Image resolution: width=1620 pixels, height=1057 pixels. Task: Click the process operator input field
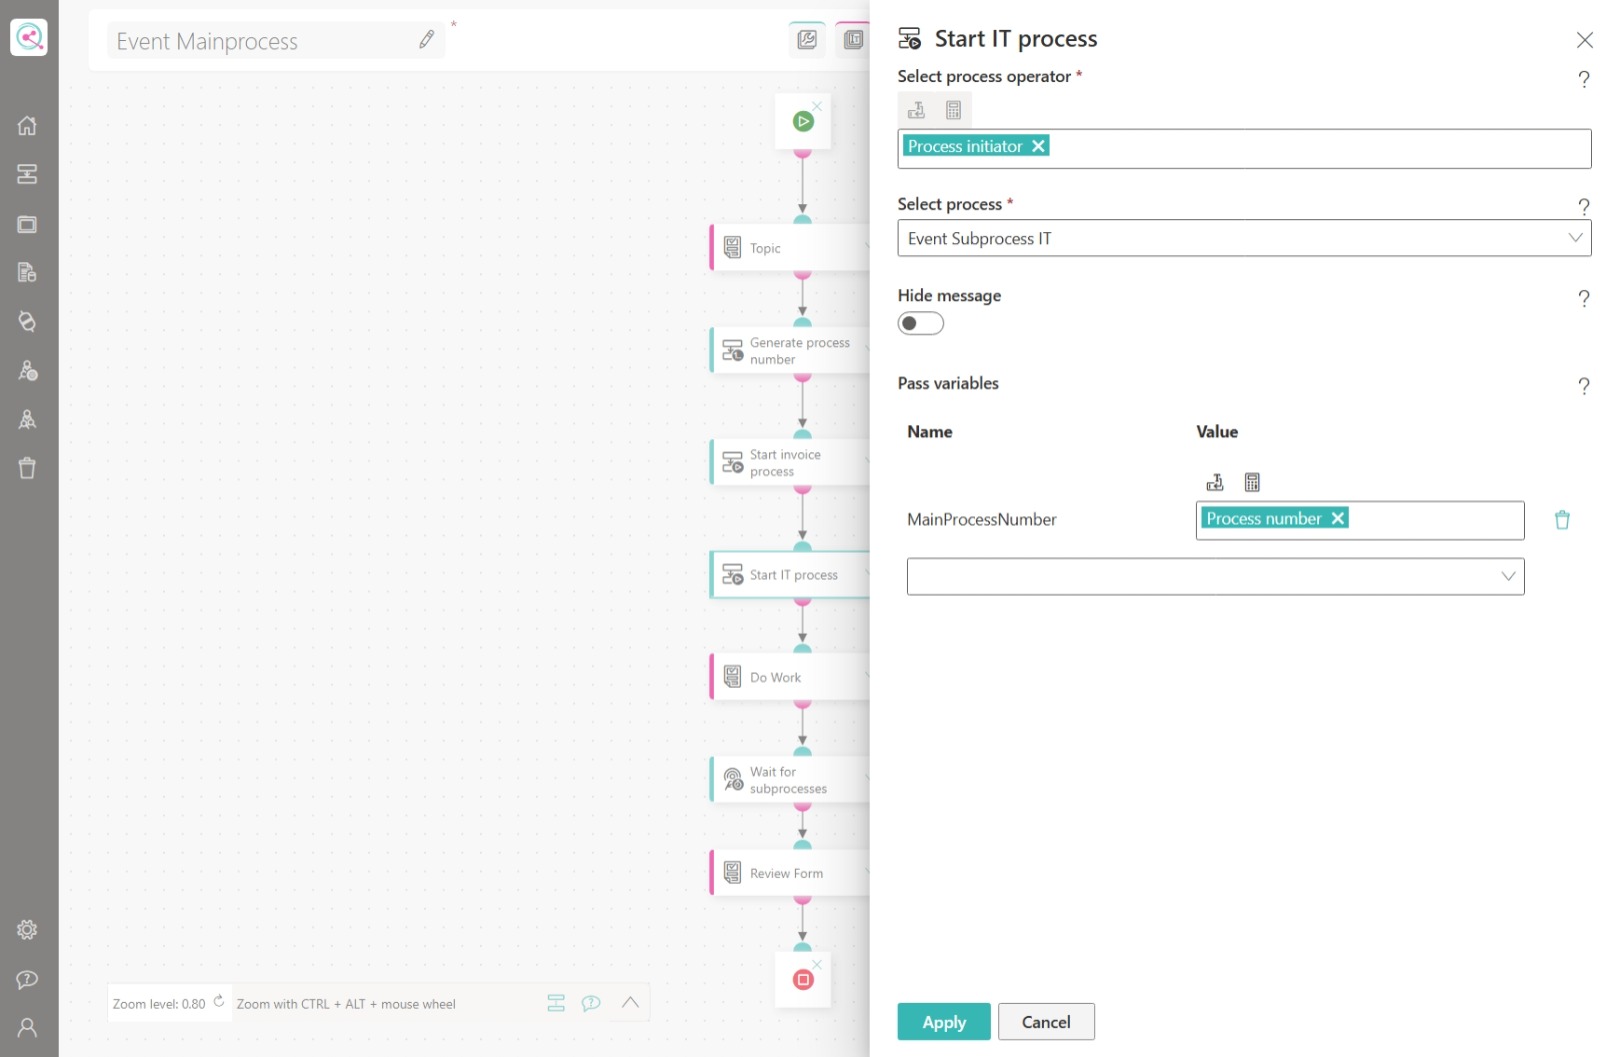click(1244, 148)
